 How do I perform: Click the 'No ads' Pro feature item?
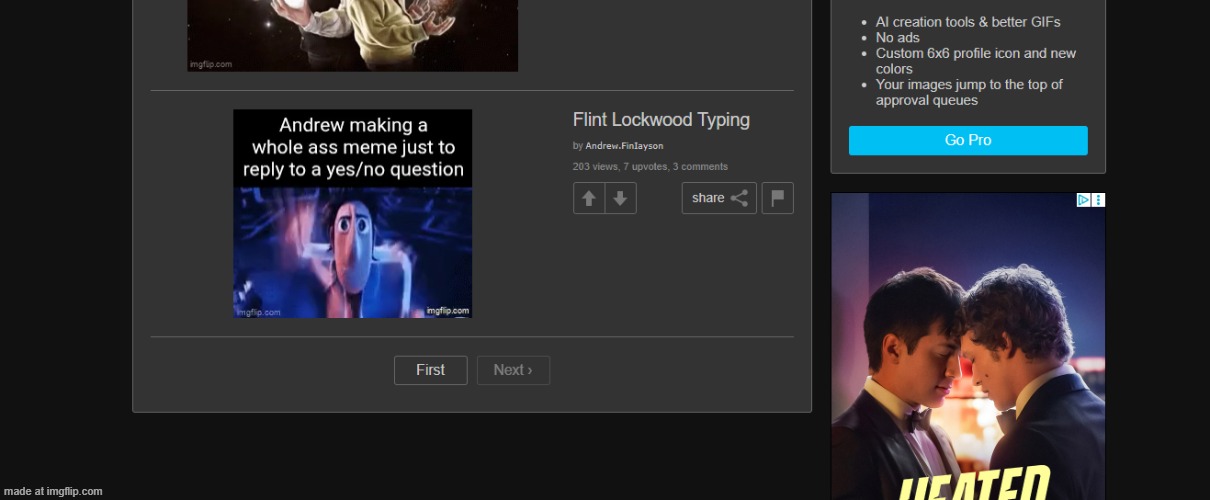[897, 38]
